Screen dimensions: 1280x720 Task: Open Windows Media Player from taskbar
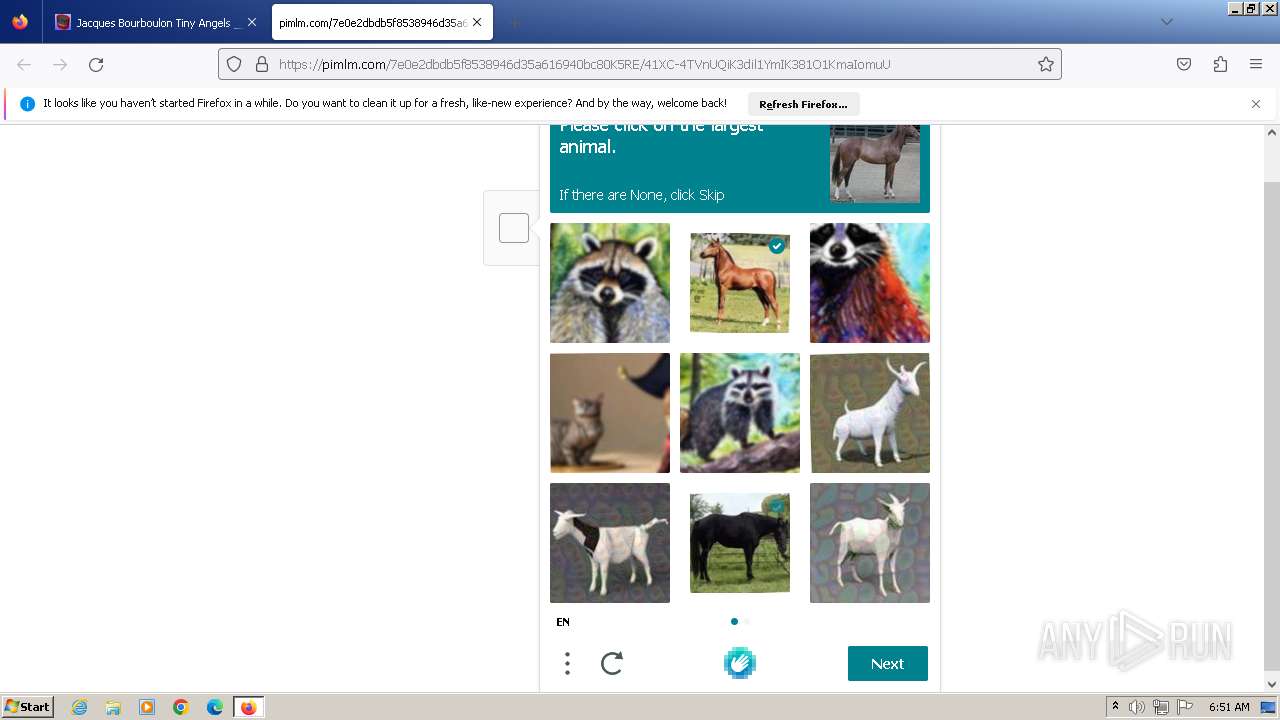pyautogui.click(x=147, y=707)
